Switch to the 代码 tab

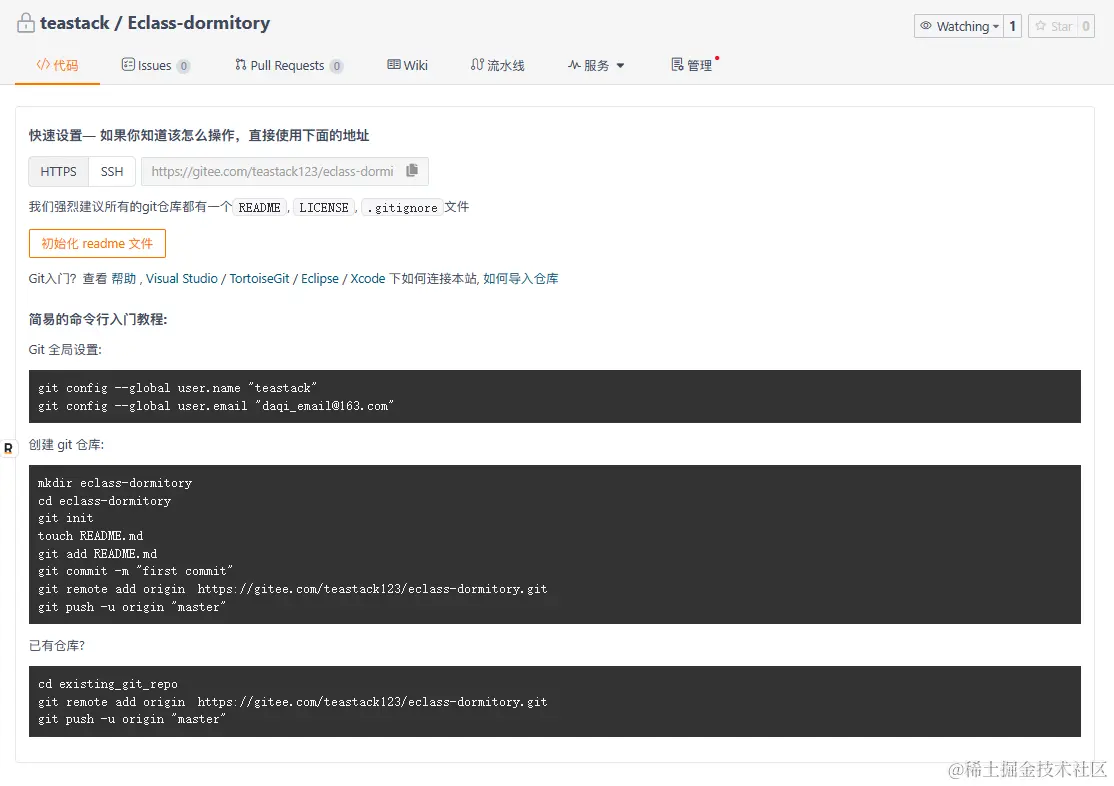coord(58,65)
